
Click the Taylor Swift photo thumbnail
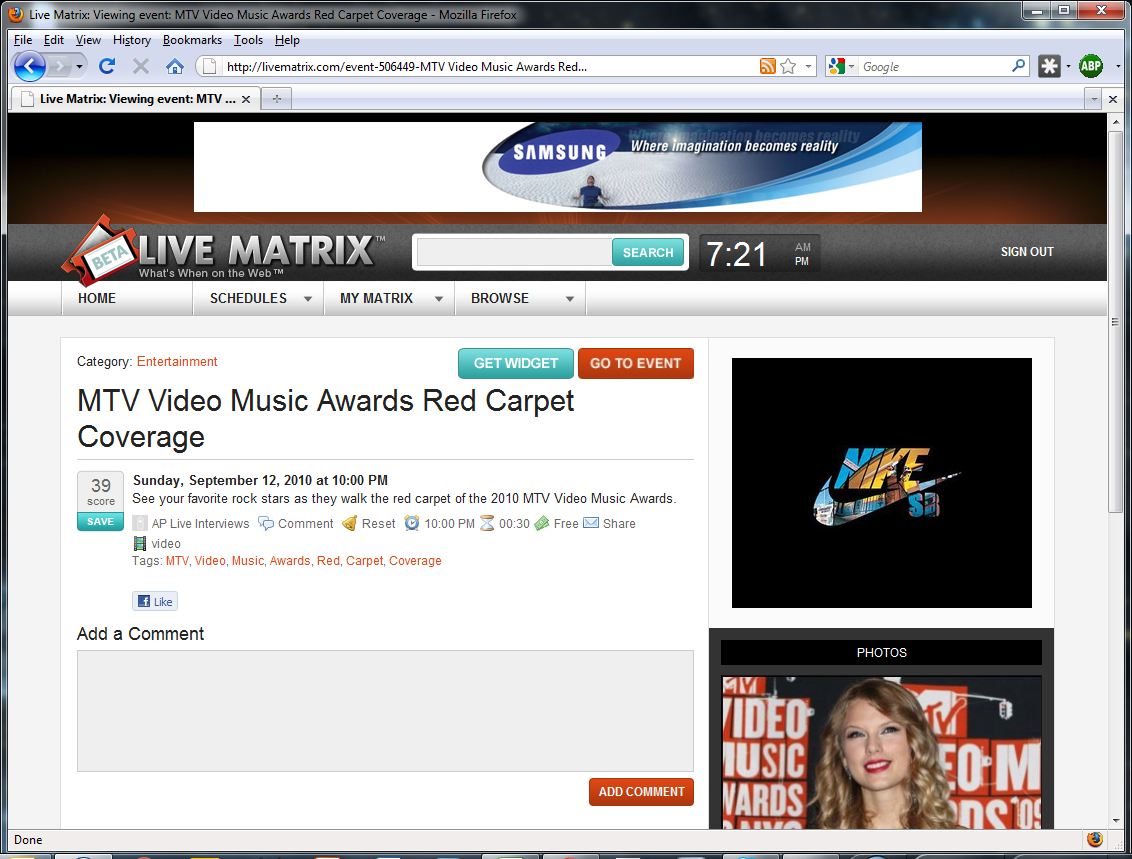coord(881,752)
